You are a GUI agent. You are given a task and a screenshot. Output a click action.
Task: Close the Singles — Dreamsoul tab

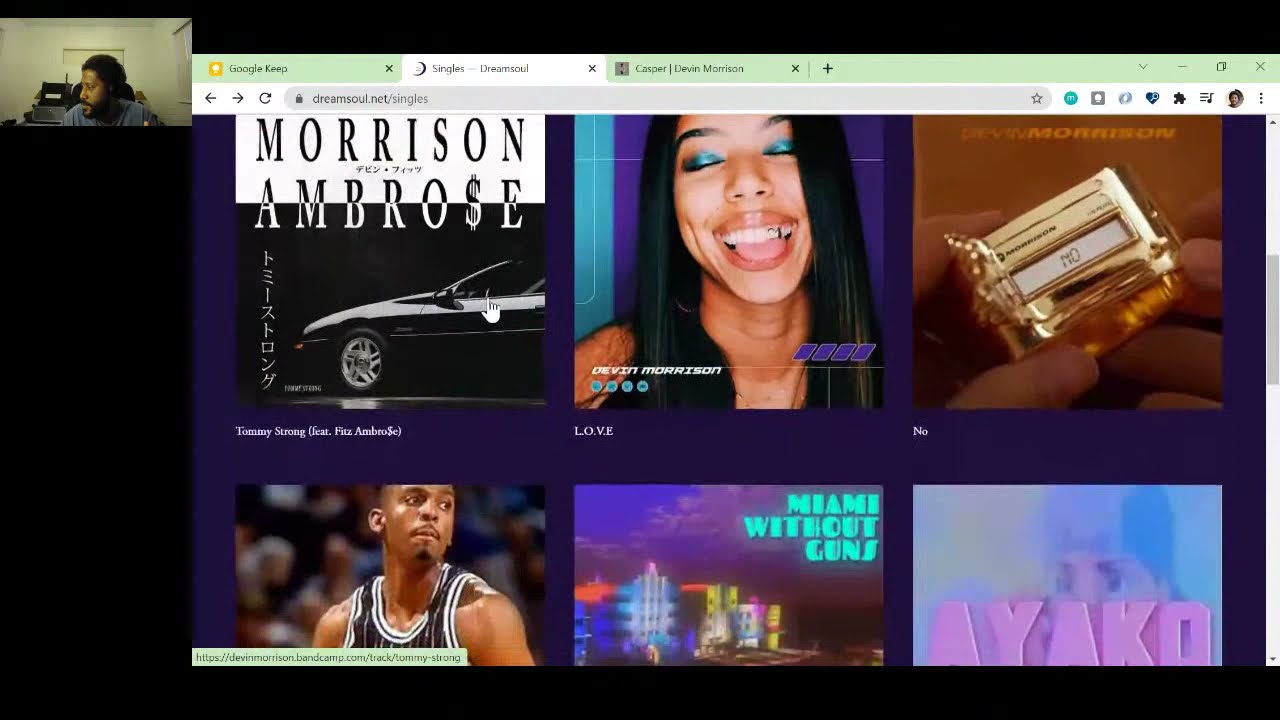(x=592, y=68)
